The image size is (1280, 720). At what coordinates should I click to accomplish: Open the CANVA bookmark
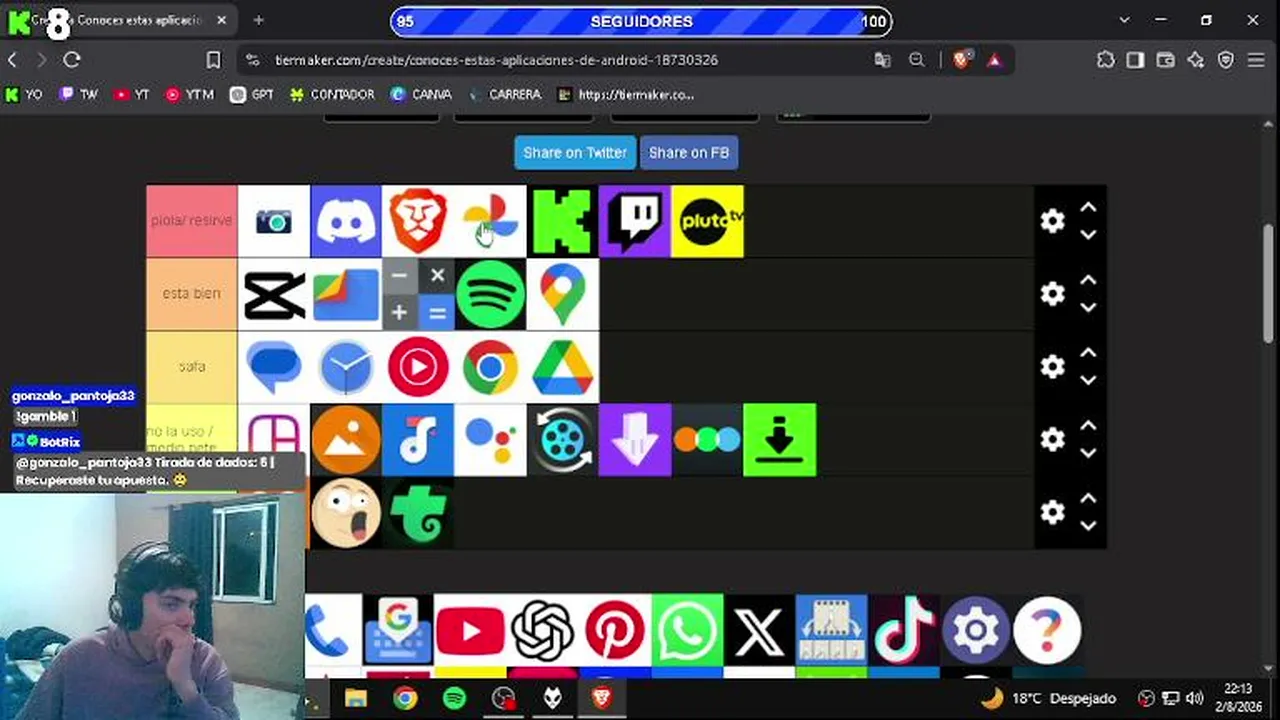pyautogui.click(x=421, y=95)
